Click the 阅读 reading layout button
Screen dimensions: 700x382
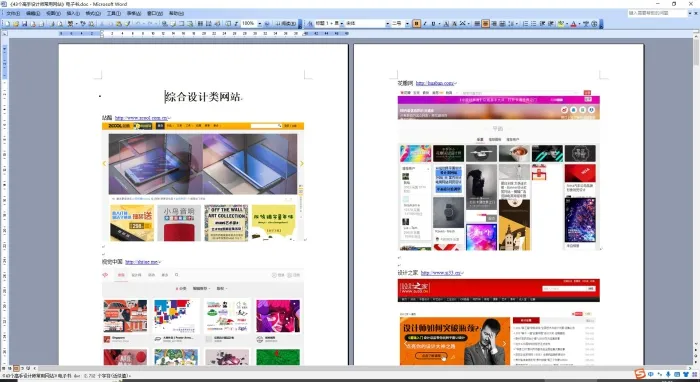pyautogui.click(x=286, y=24)
